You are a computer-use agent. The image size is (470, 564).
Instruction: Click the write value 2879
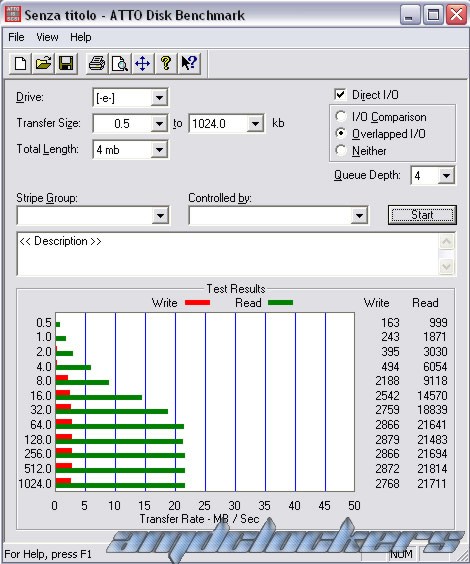387,440
